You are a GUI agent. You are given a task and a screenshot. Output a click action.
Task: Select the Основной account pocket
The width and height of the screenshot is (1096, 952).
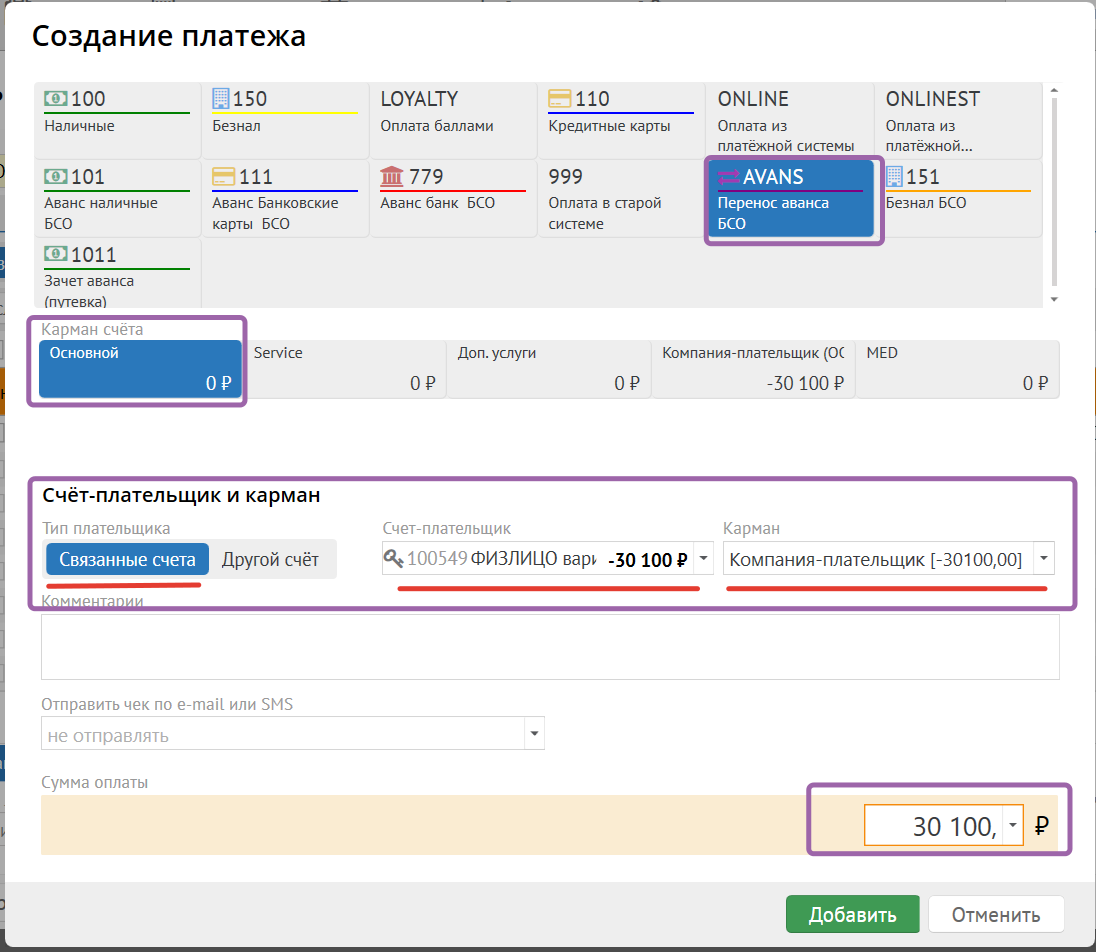click(140, 368)
